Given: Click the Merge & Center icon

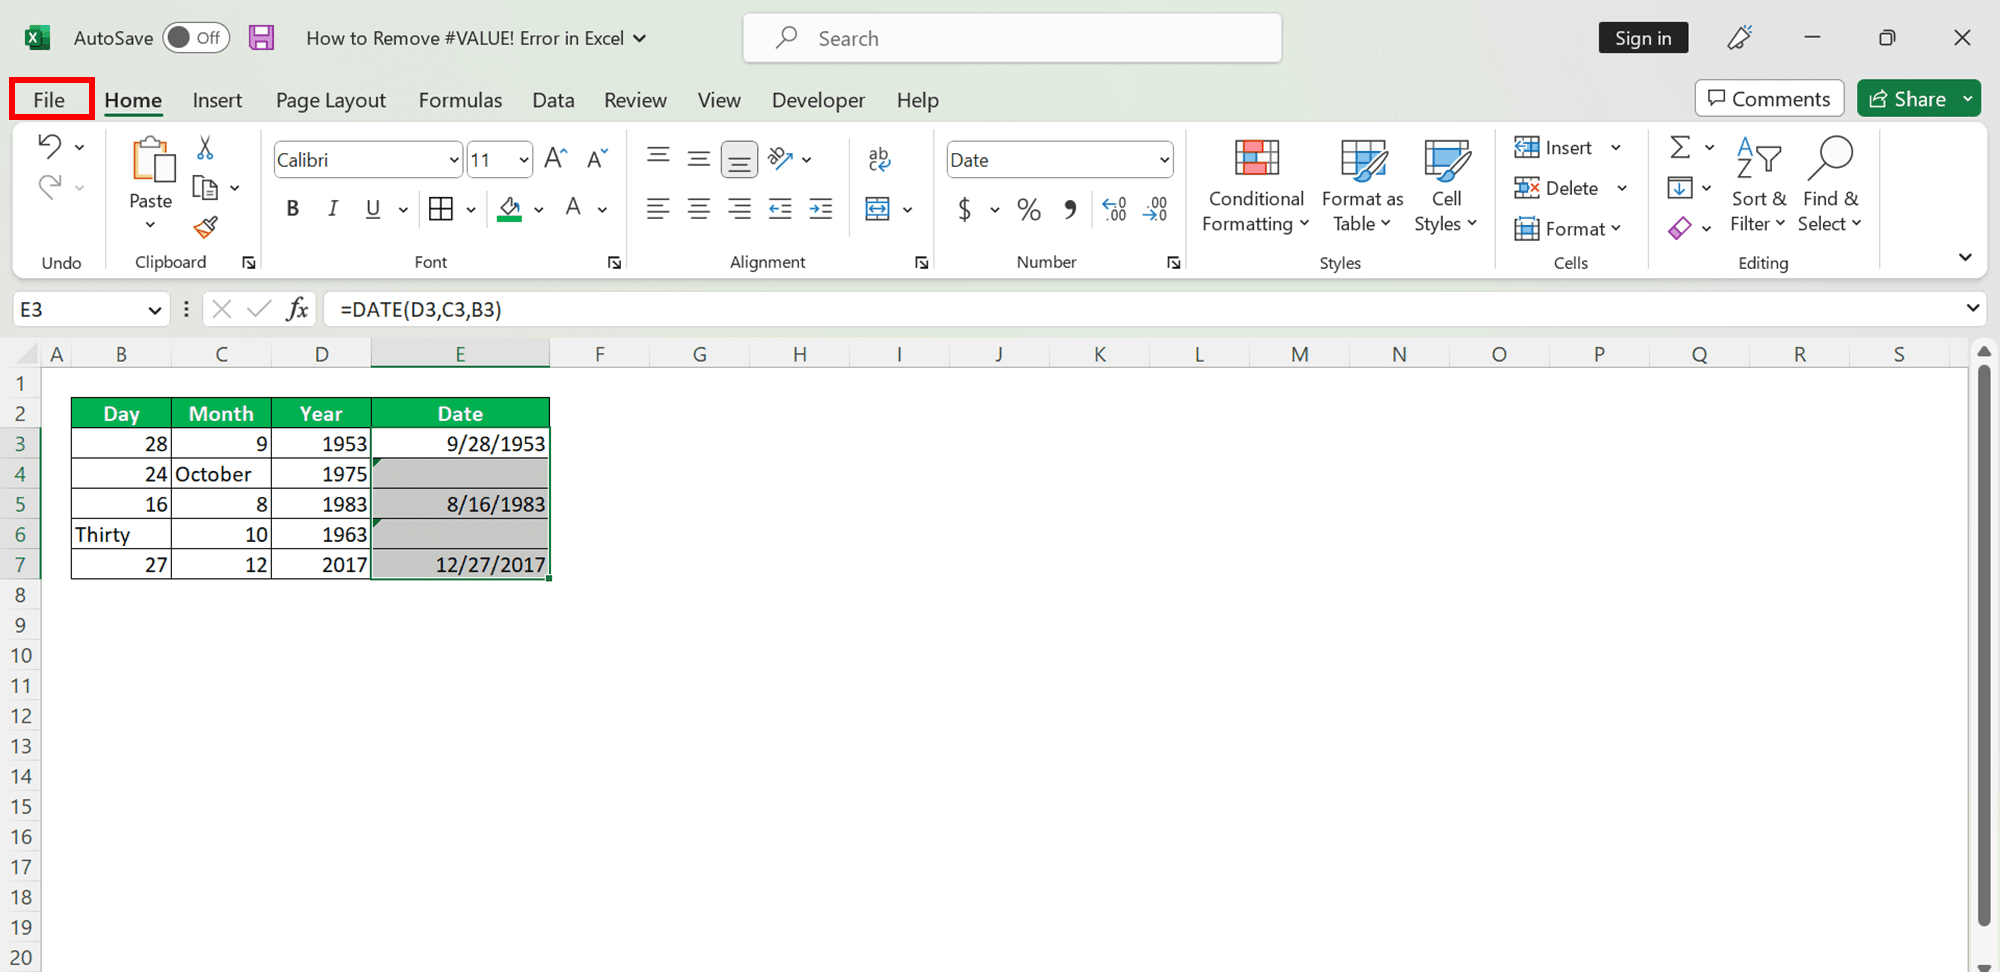Looking at the screenshot, I should [878, 209].
